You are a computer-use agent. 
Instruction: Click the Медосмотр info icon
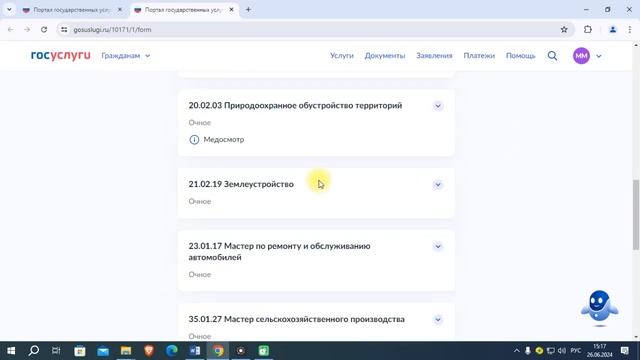(x=194, y=140)
